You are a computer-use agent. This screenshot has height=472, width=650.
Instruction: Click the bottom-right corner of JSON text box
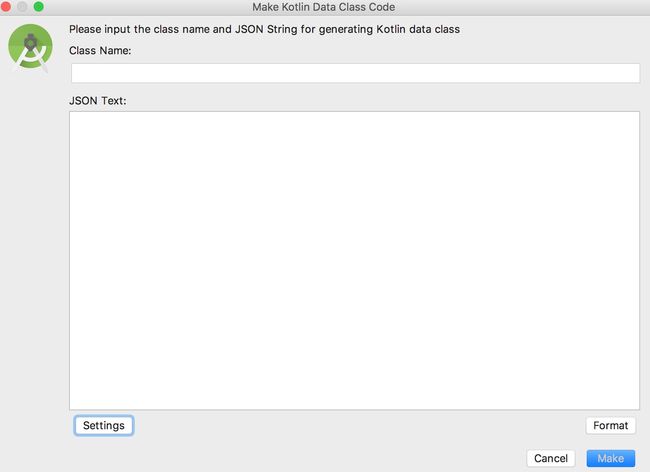coord(636,407)
